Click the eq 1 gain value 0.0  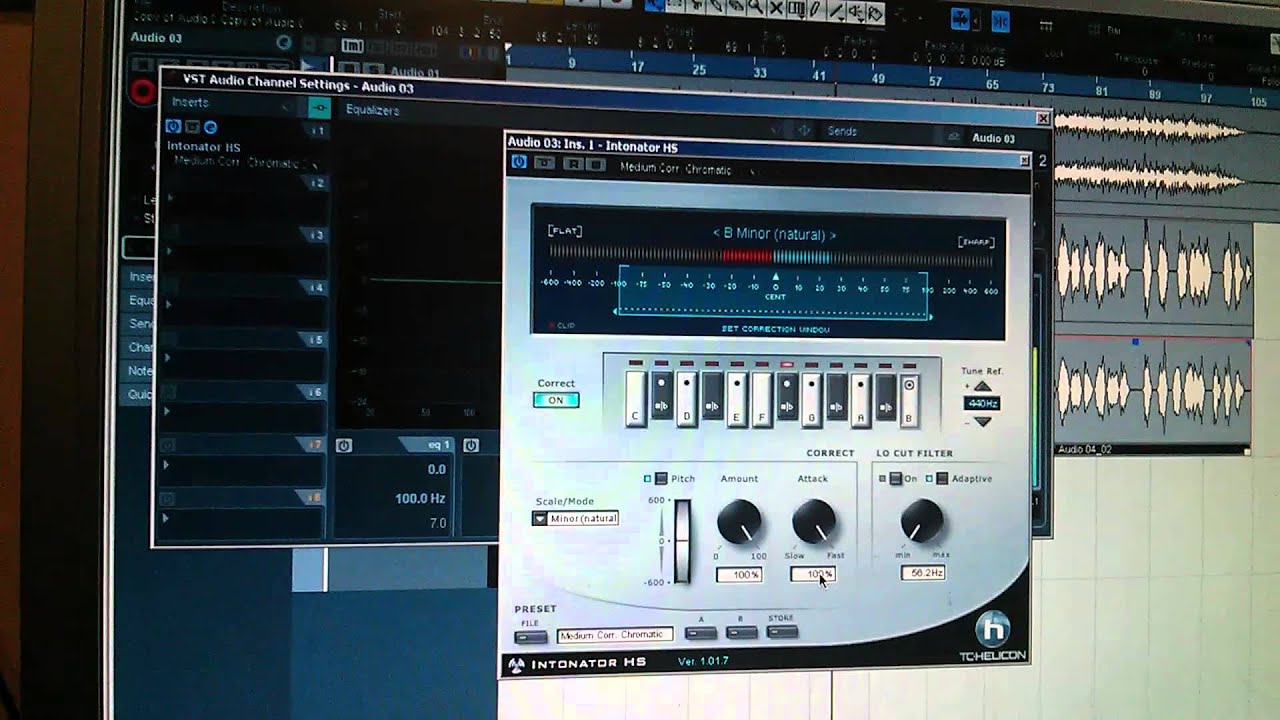click(x=437, y=469)
